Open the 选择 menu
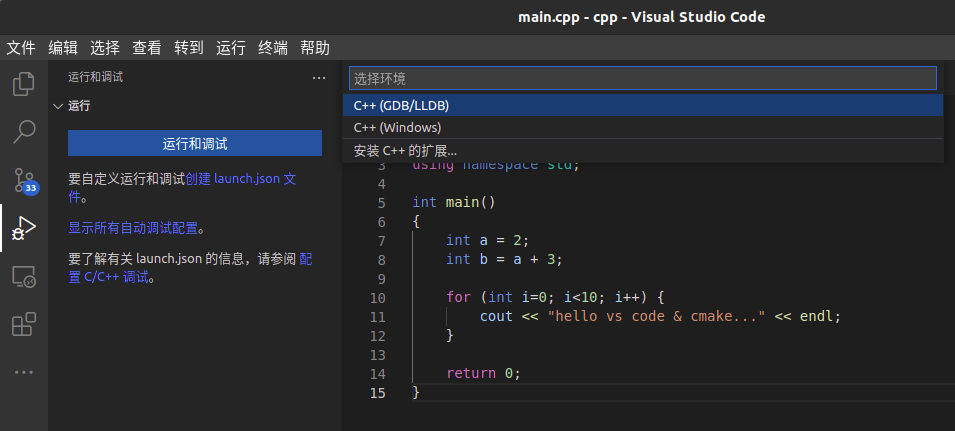The image size is (955, 431). 105,48
